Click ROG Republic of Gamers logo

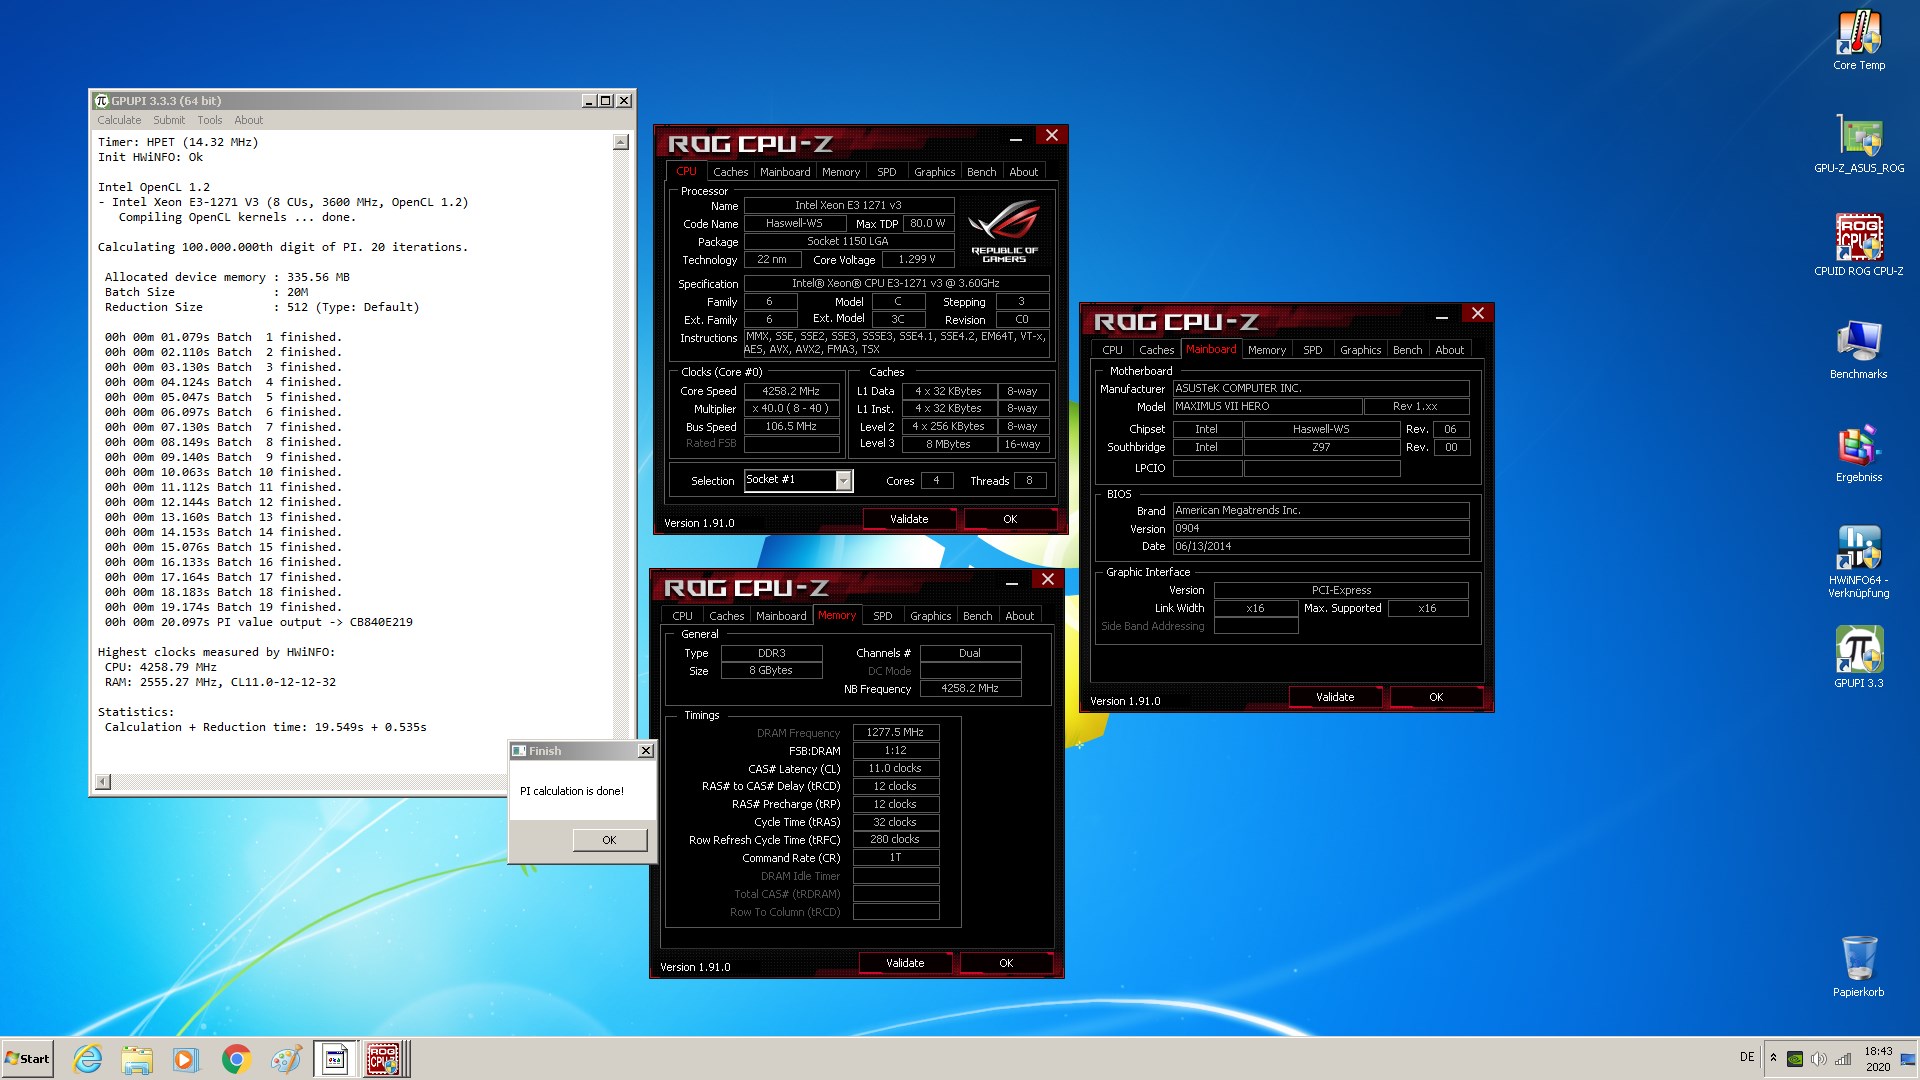[x=1004, y=230]
